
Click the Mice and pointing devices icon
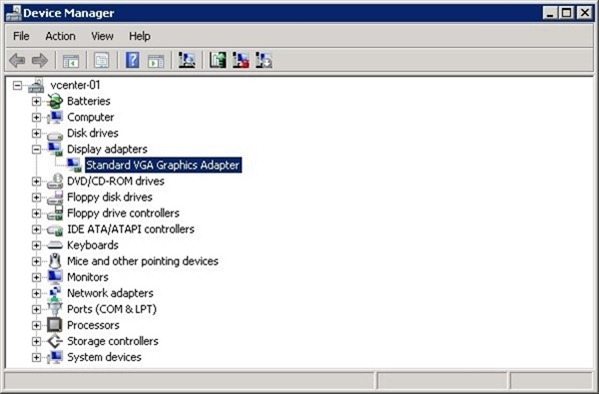[x=55, y=261]
